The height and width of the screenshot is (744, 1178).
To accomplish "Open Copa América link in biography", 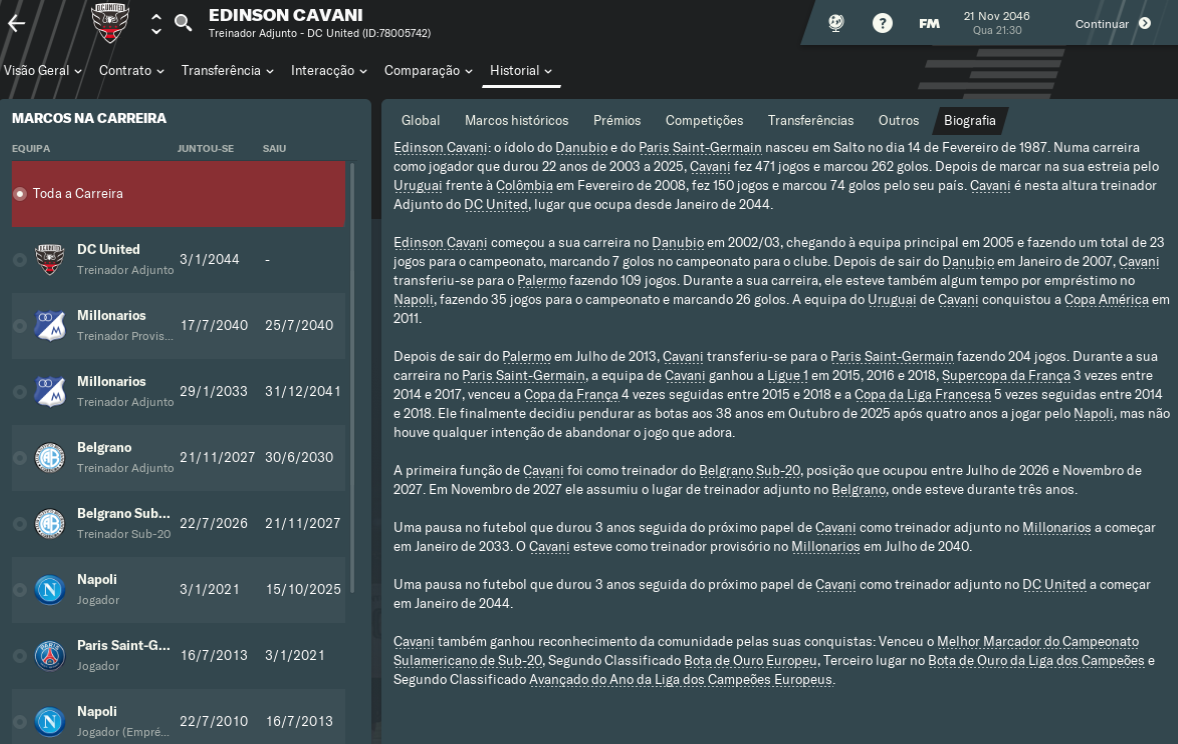I will tap(1106, 299).
